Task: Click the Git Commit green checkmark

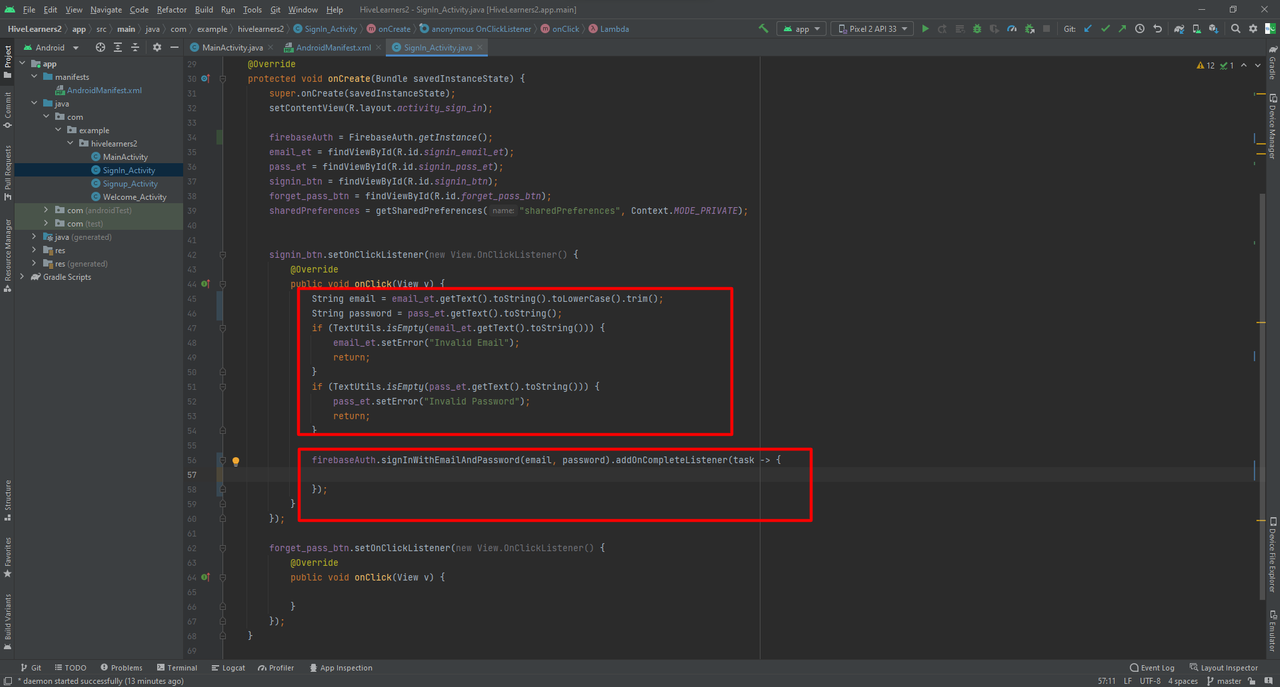Action: [1105, 29]
